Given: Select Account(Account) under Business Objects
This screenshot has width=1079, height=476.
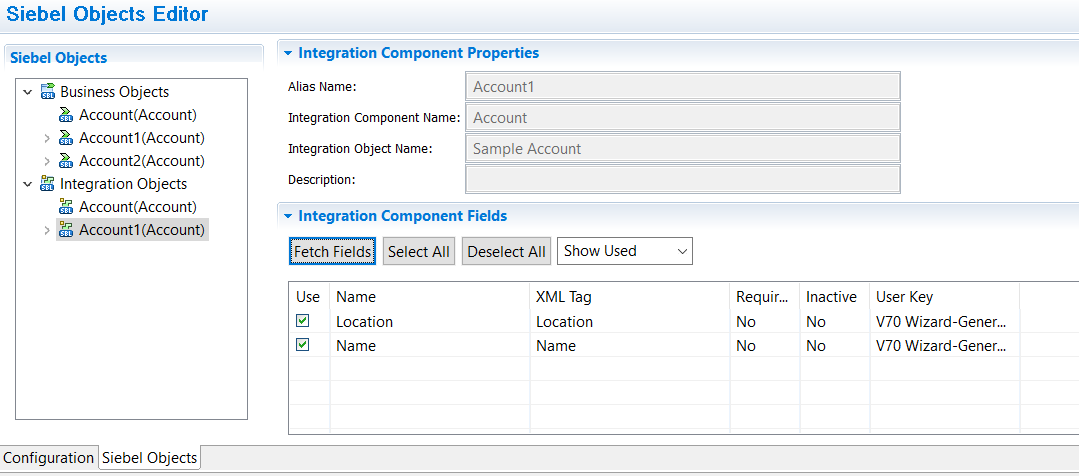Looking at the screenshot, I should pyautogui.click(x=138, y=115).
